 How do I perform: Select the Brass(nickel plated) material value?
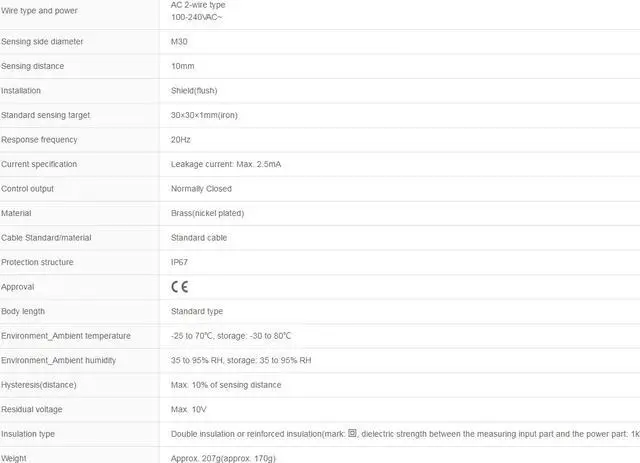(x=207, y=213)
